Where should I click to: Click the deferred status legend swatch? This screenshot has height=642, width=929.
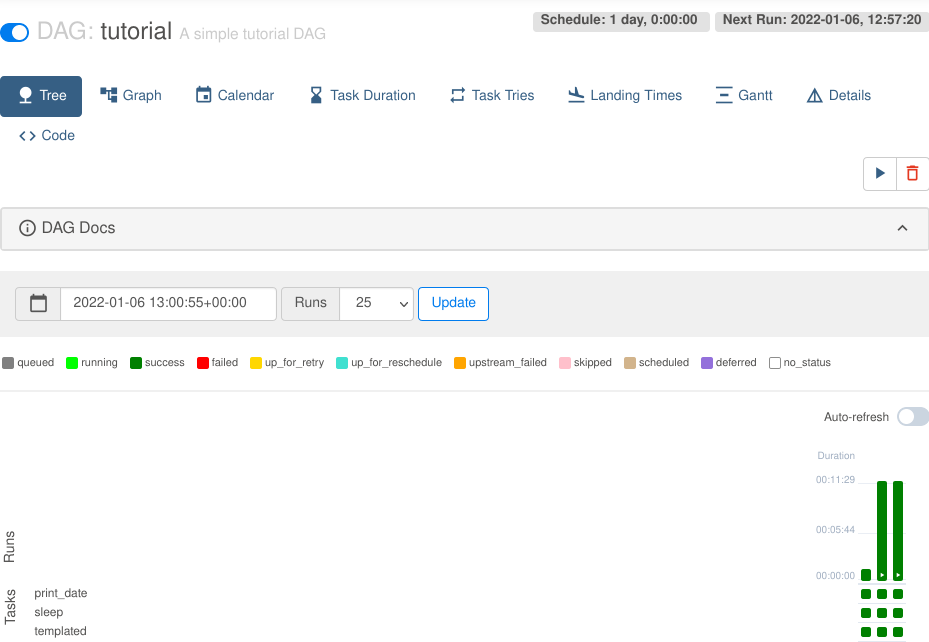coord(707,363)
